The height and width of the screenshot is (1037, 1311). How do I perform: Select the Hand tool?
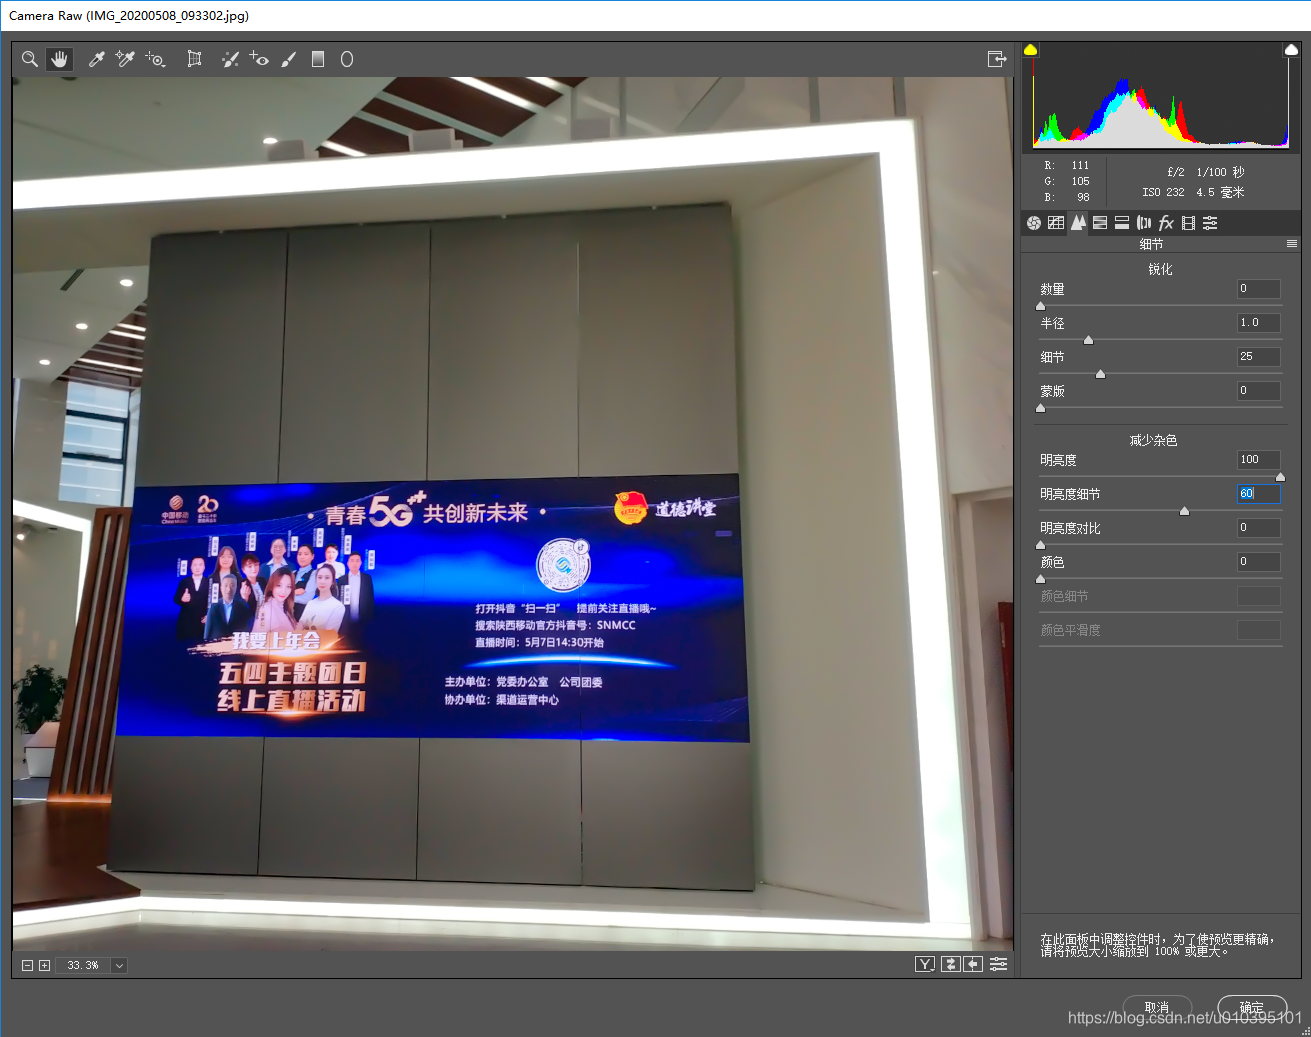click(60, 59)
